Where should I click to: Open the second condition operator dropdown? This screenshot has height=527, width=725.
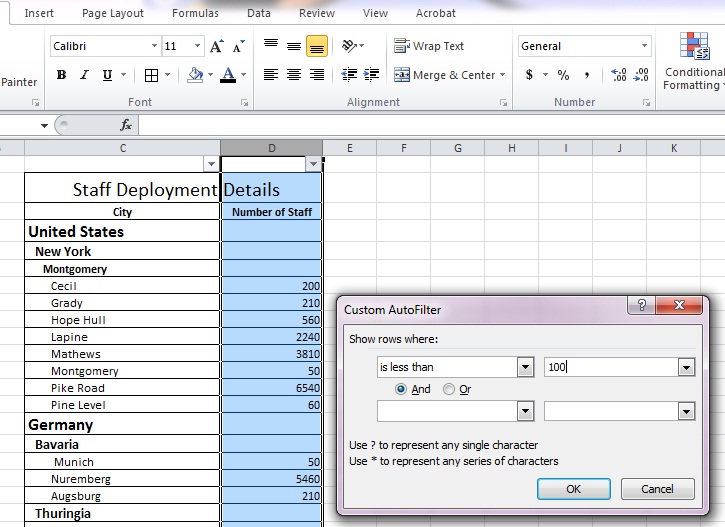525,411
